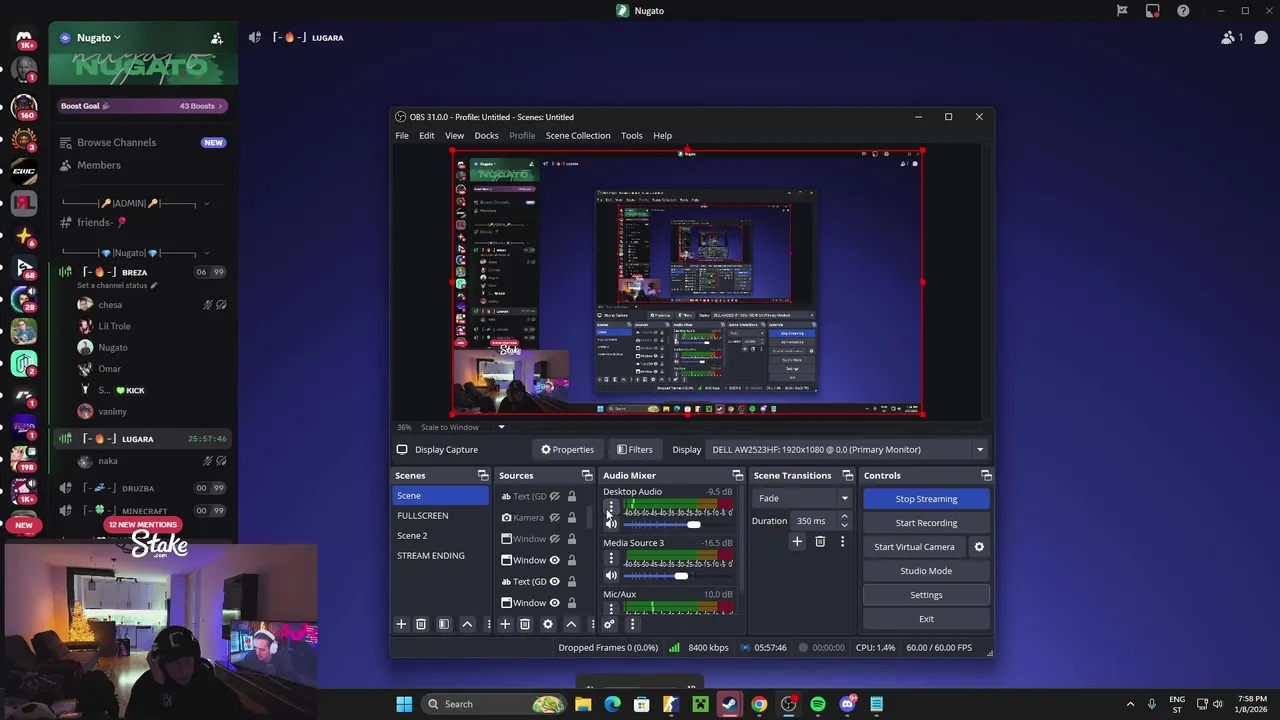
Task: Add a new source with plus icon
Action: [505, 624]
